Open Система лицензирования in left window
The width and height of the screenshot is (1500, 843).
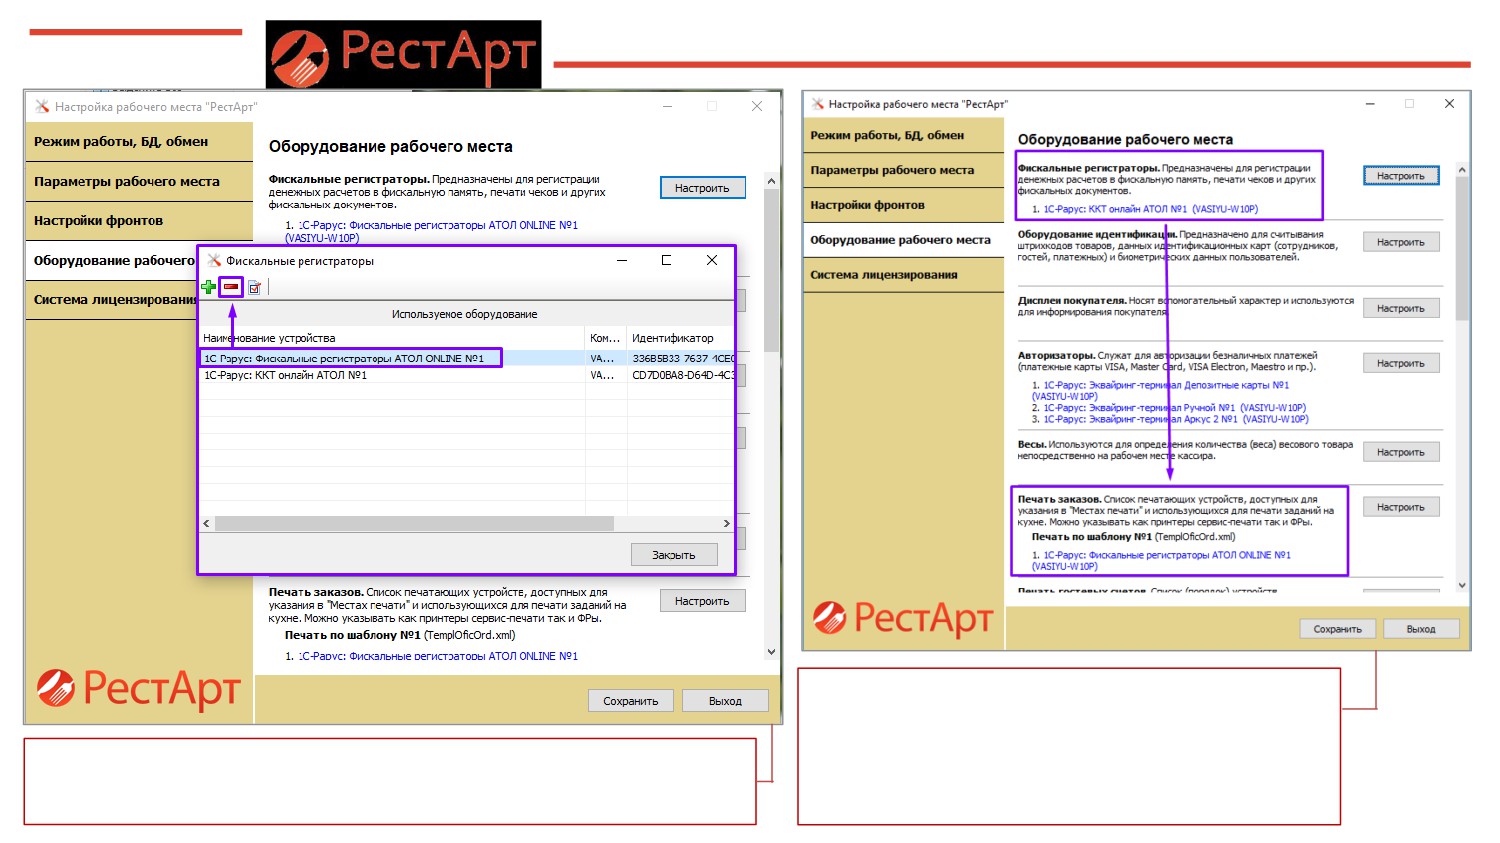pyautogui.click(x=112, y=300)
